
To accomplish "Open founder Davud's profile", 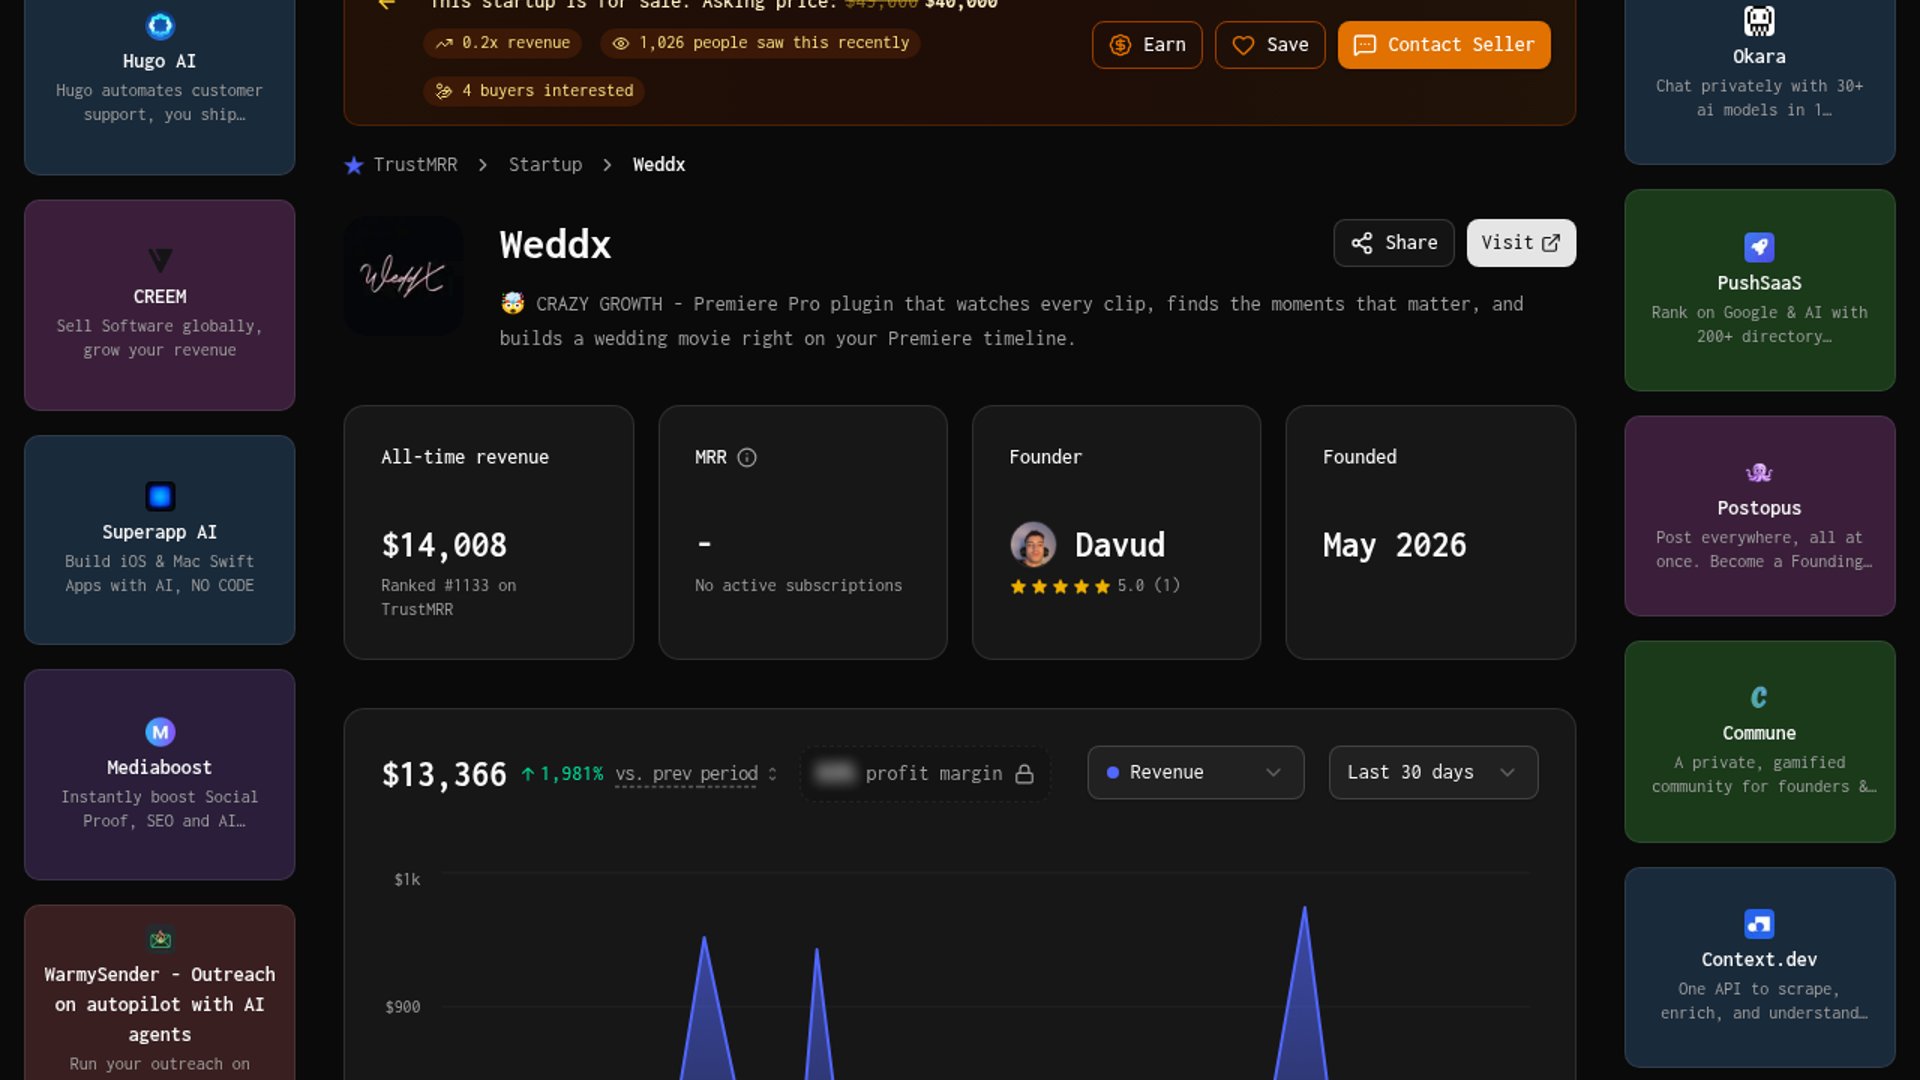I will [x=1119, y=545].
